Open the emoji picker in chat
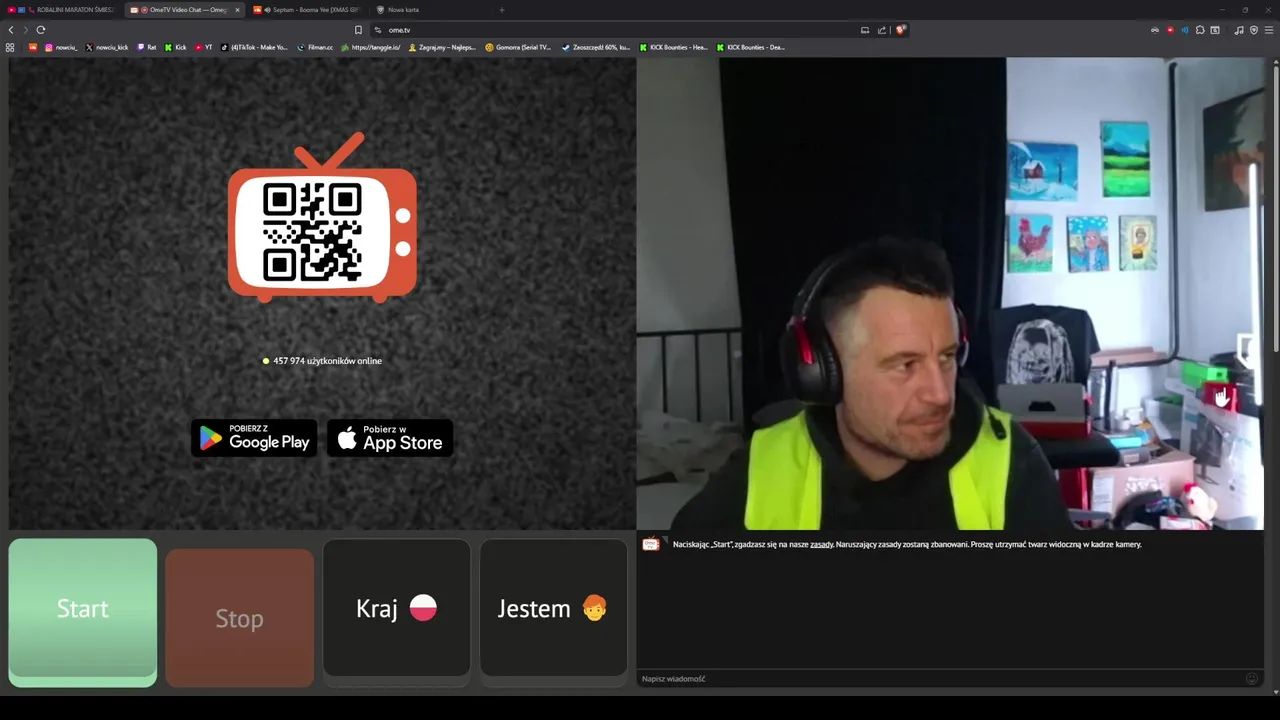Image resolution: width=1280 pixels, height=720 pixels. tap(1251, 679)
